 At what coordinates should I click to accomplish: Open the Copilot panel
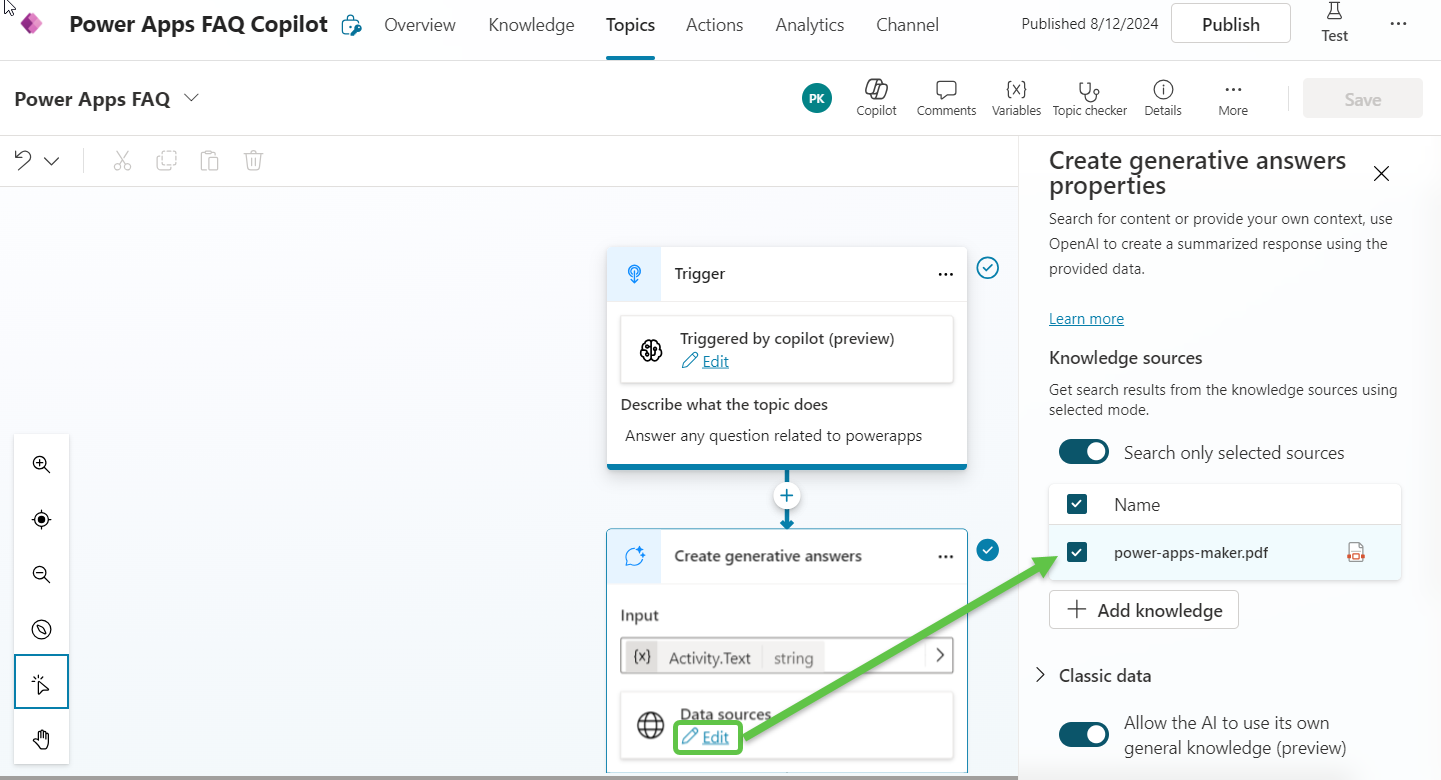[876, 97]
